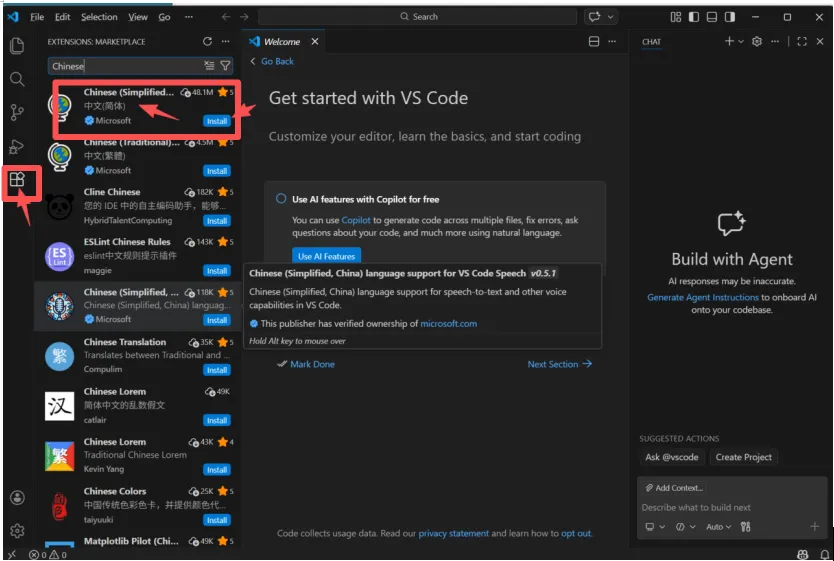The image size is (834, 561).
Task: Click Ask @vscode suggested action
Action: point(672,457)
